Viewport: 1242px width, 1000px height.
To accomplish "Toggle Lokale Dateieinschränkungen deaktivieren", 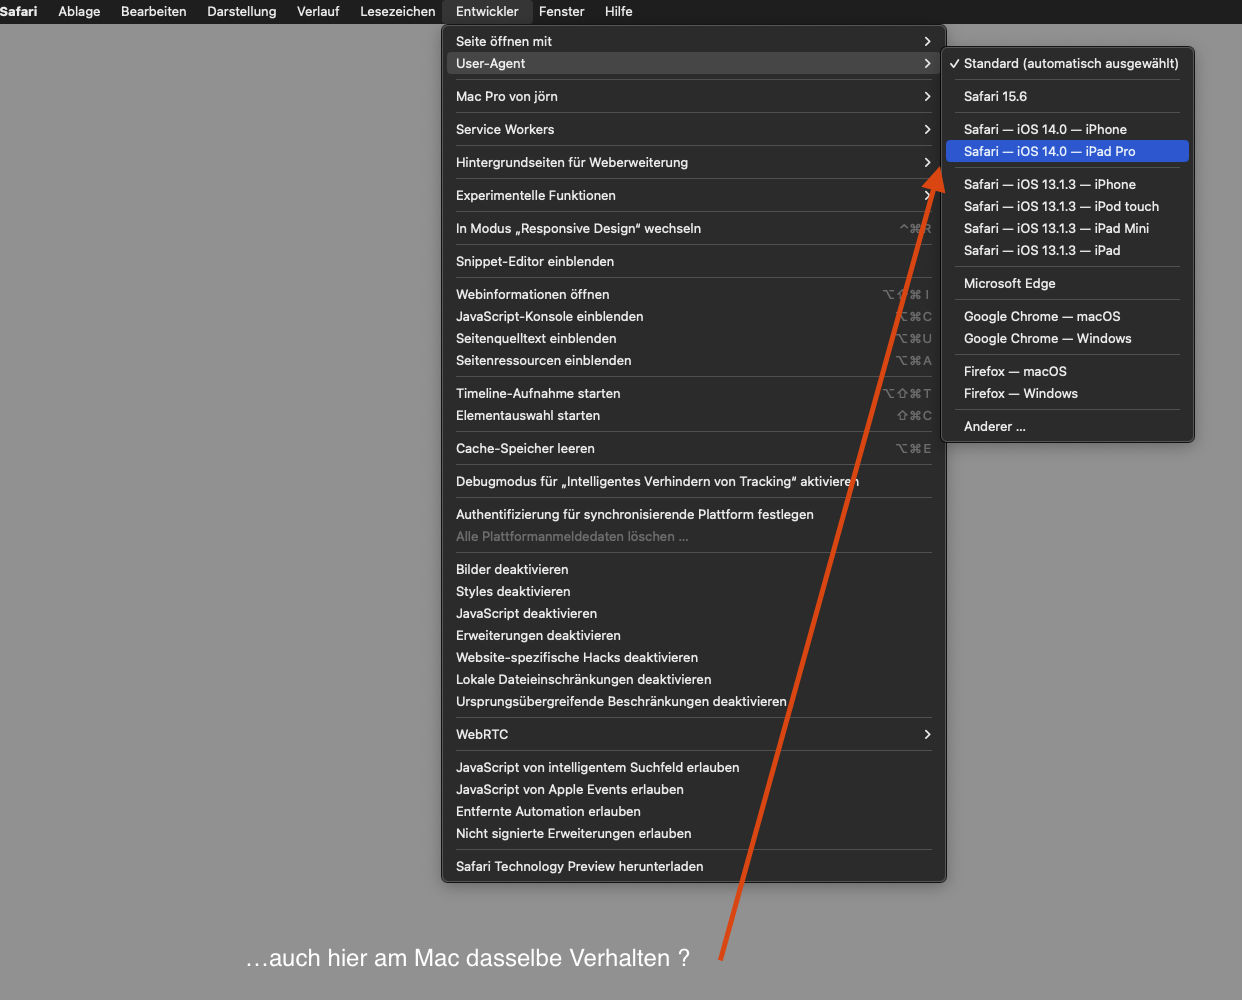I will [x=694, y=679].
